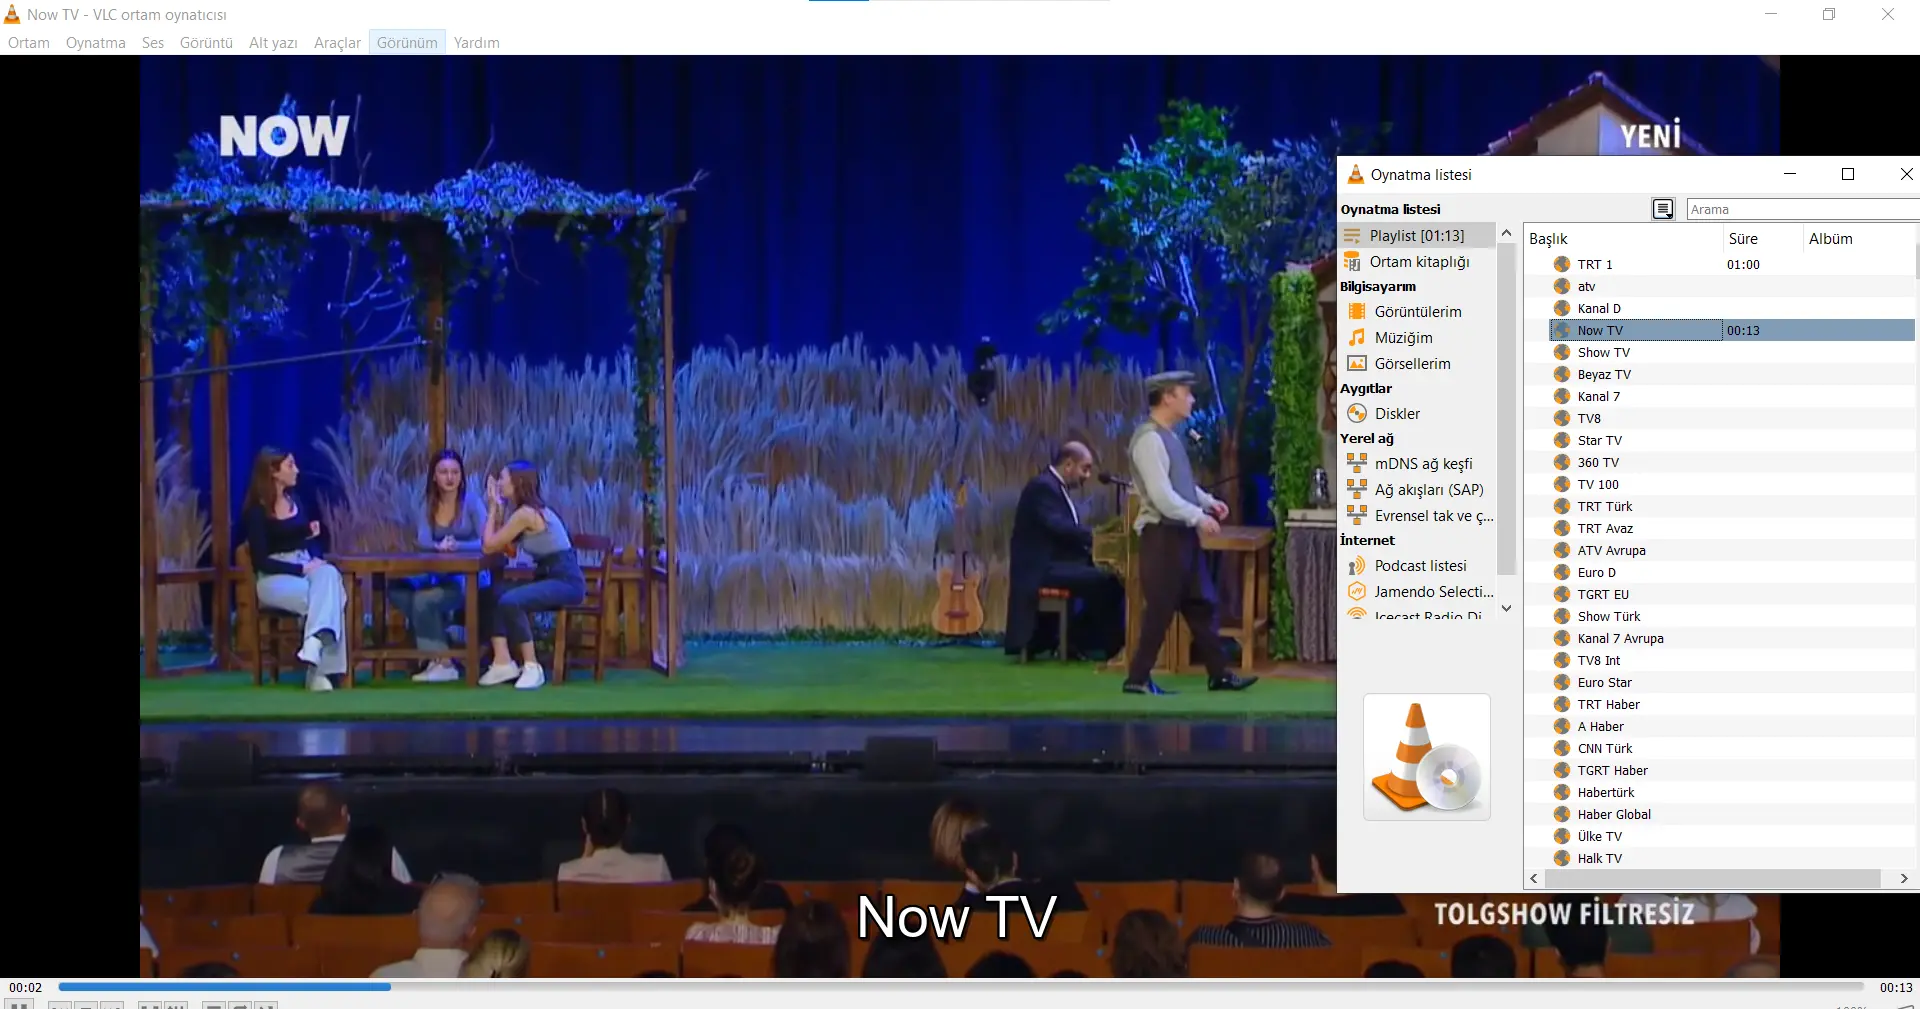Image resolution: width=1920 pixels, height=1009 pixels.
Task: Click the channel icon beside Show TV
Action: point(1562,352)
